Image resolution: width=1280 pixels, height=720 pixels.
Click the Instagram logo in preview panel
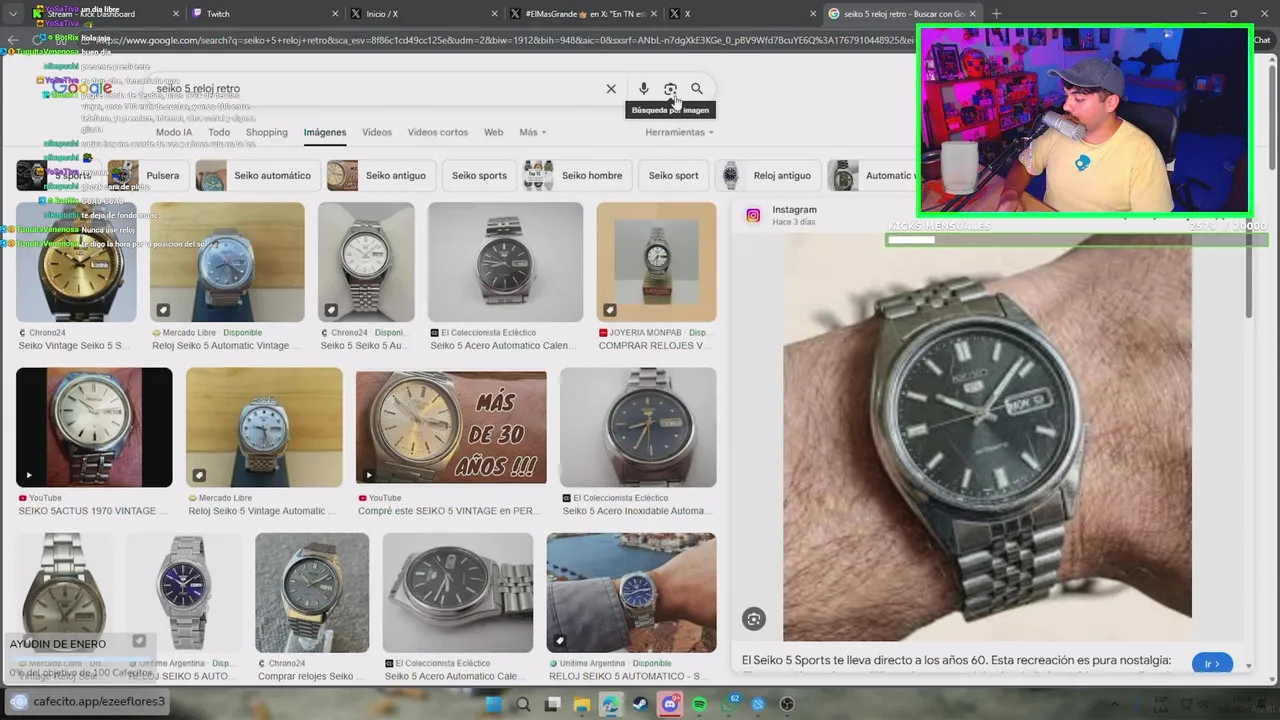point(753,215)
